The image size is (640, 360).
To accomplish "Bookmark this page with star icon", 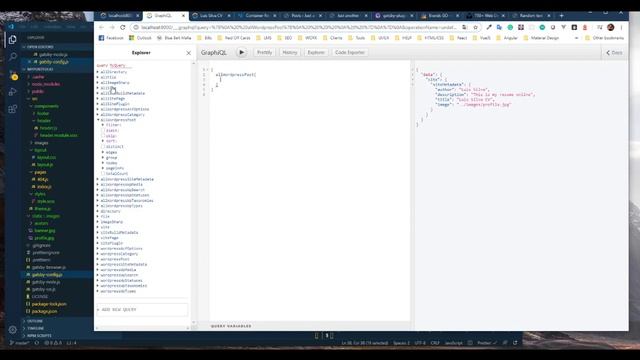I will click(476, 27).
